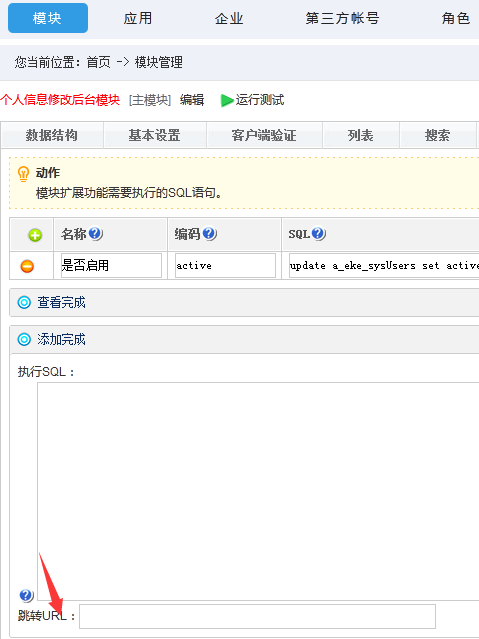Viewport: 479px width, 639px height.
Task: Switch to the 数据结构 tab
Action: pos(52,135)
